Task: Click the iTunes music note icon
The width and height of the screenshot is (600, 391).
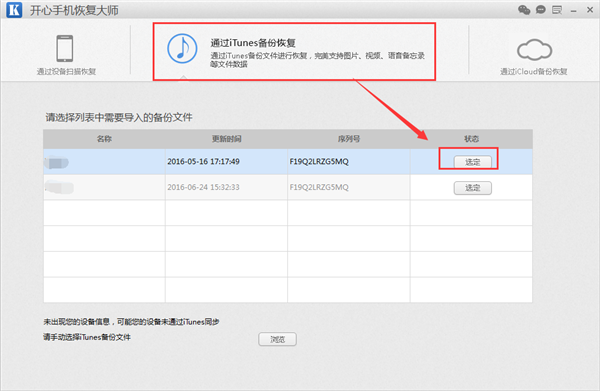Action: pos(182,49)
